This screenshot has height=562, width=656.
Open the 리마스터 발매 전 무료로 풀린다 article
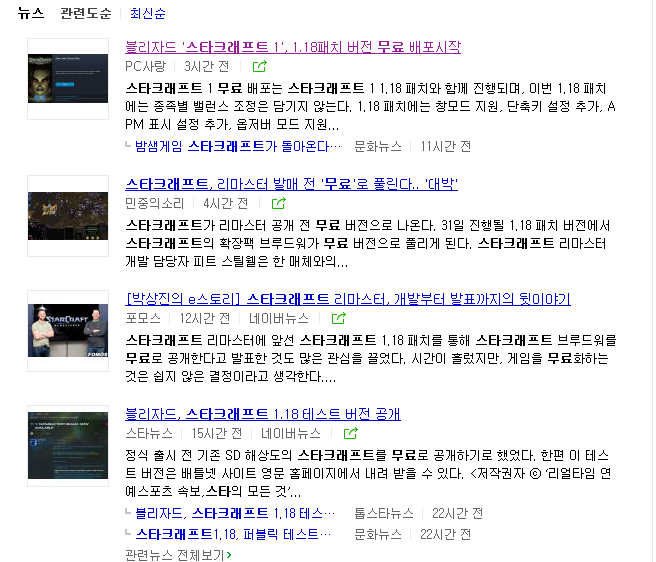coord(291,184)
